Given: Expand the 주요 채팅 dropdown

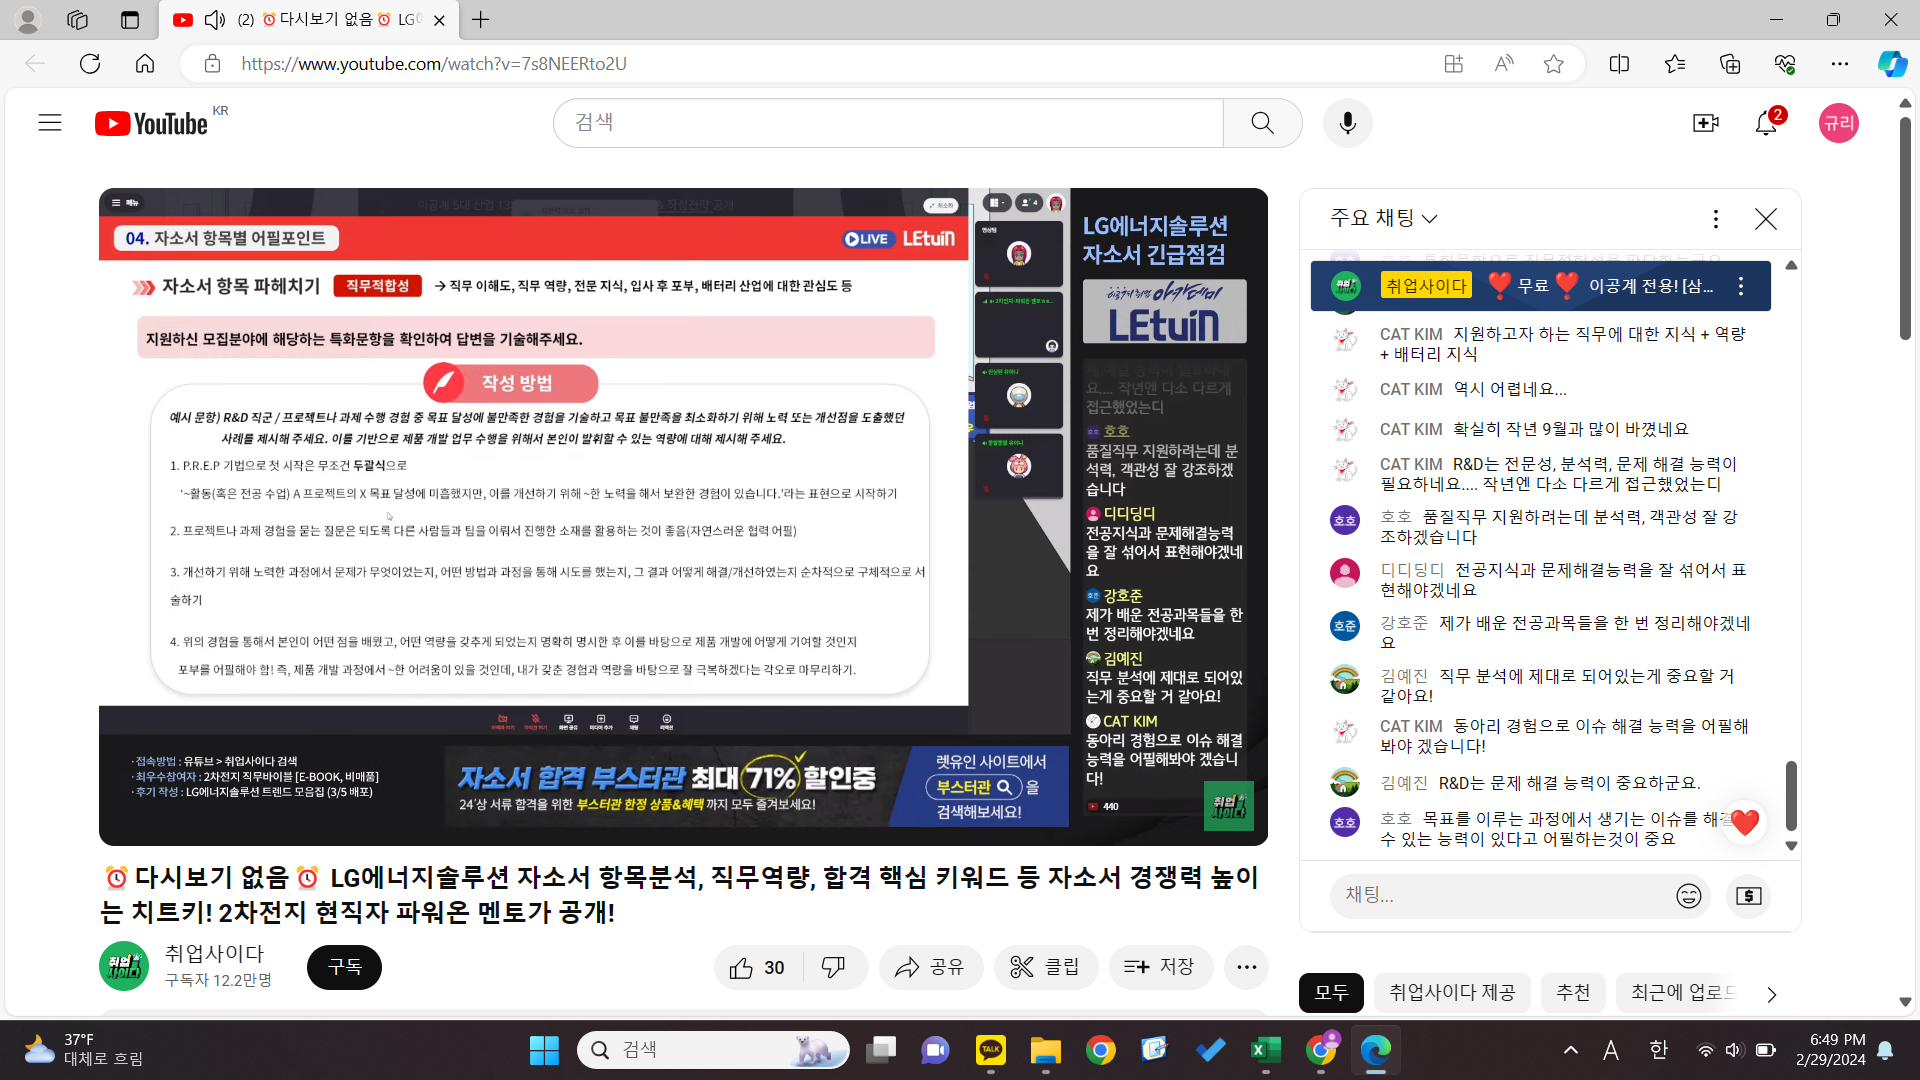Looking at the screenshot, I should [x=1384, y=219].
